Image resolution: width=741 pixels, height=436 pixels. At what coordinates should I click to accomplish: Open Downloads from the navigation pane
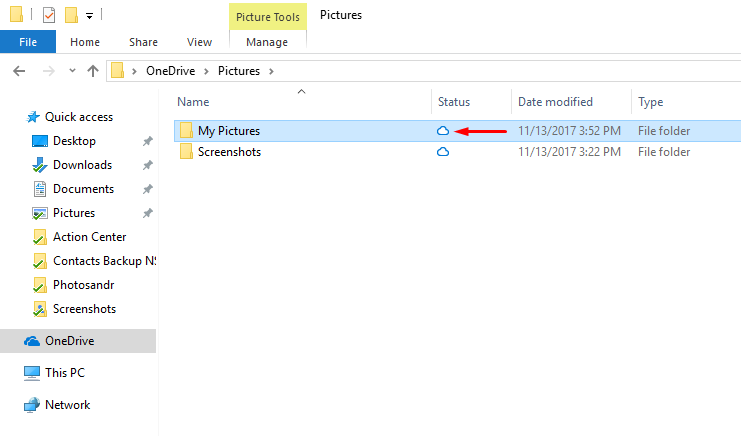82,165
